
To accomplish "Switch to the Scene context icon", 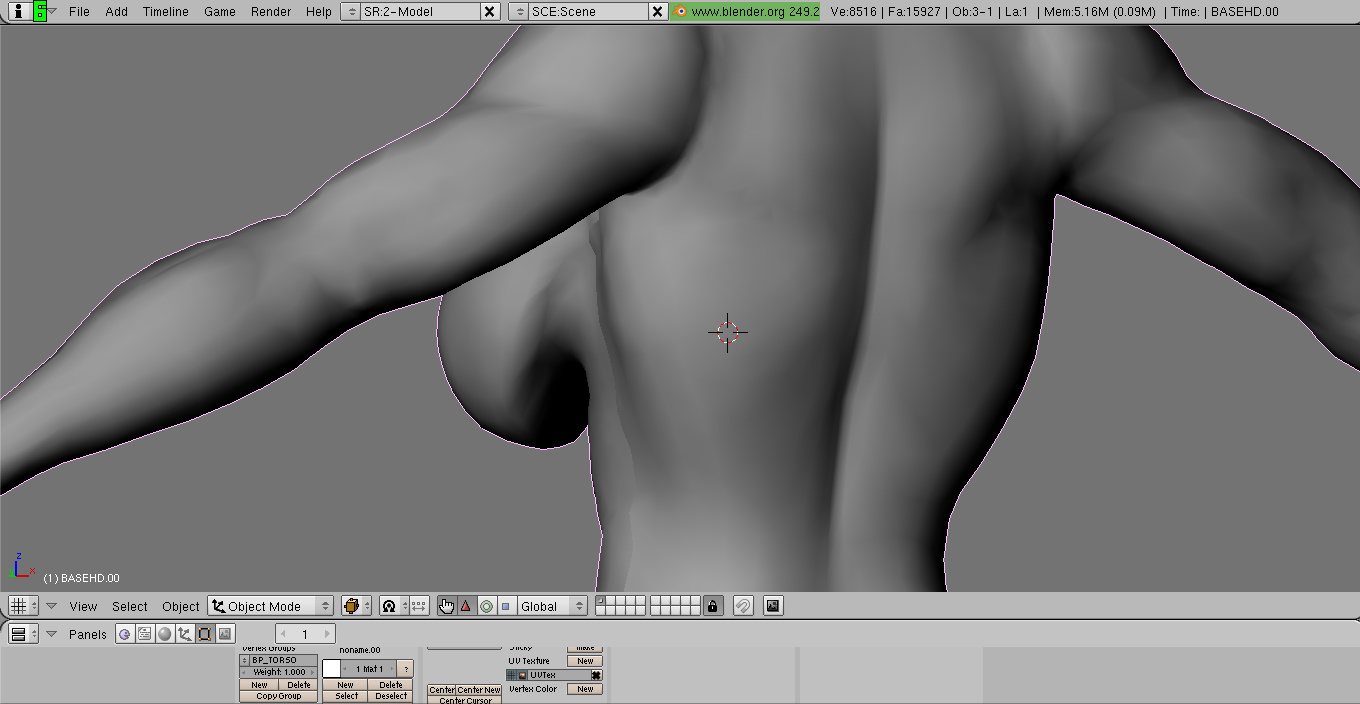I will (x=225, y=634).
